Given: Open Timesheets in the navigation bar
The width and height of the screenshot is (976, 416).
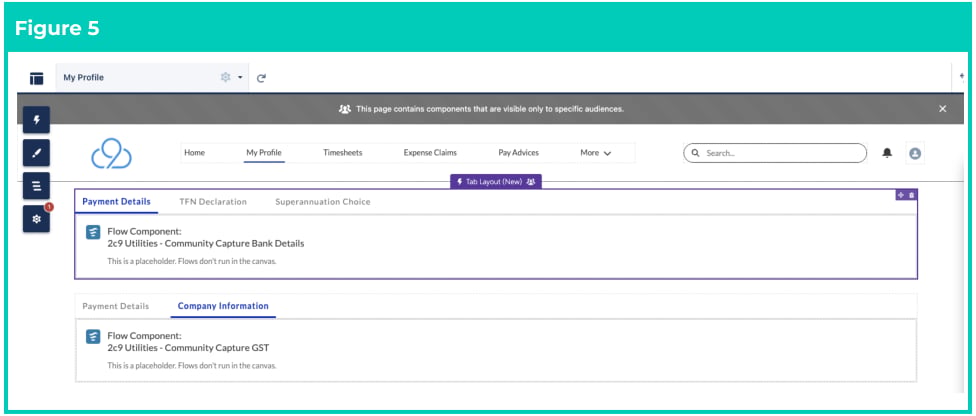Looking at the screenshot, I should coord(342,153).
